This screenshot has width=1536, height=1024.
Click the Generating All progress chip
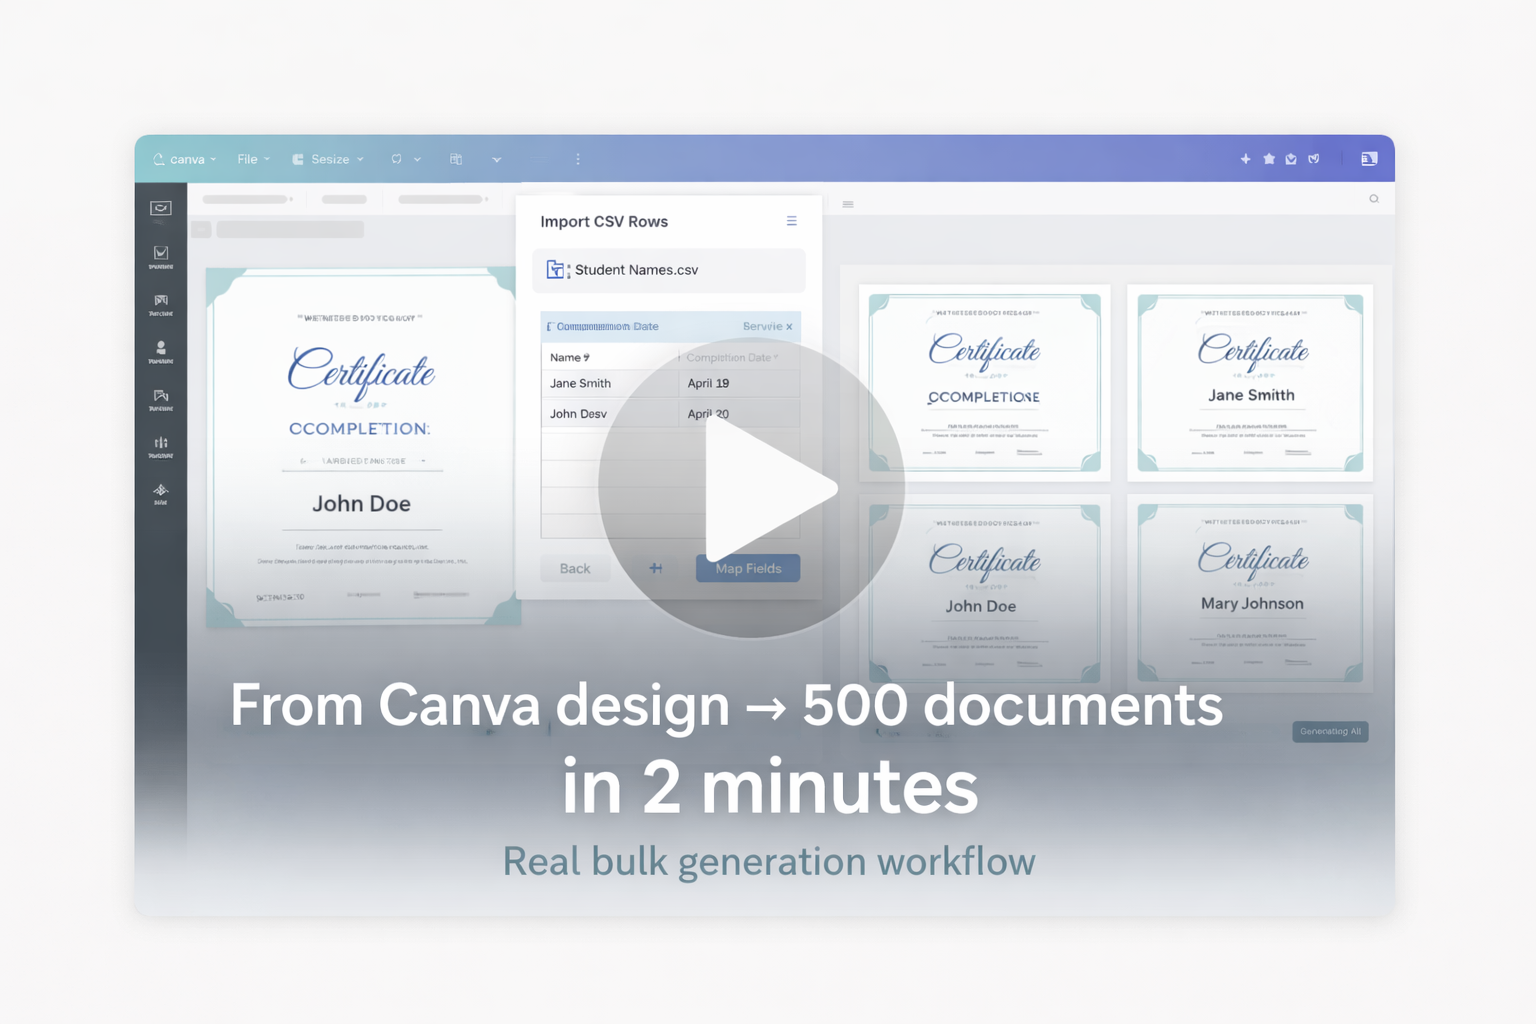click(1330, 731)
